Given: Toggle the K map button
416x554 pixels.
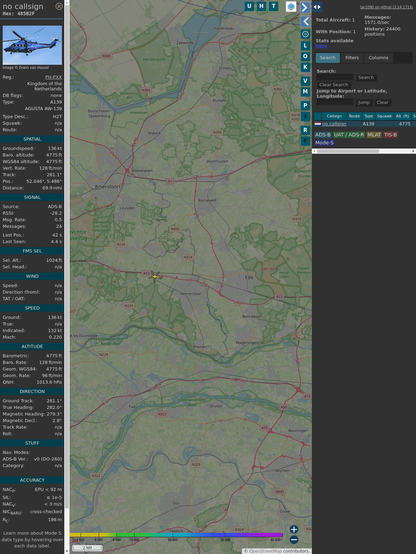Looking at the screenshot, I should [x=305, y=67].
